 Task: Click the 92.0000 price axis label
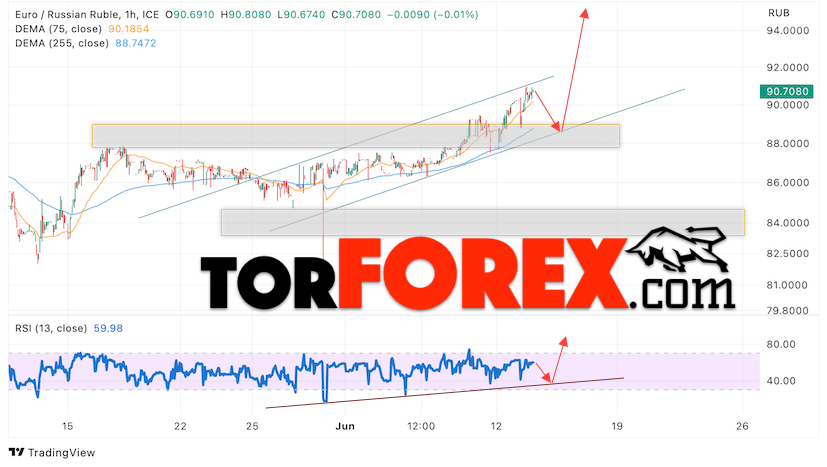point(787,68)
